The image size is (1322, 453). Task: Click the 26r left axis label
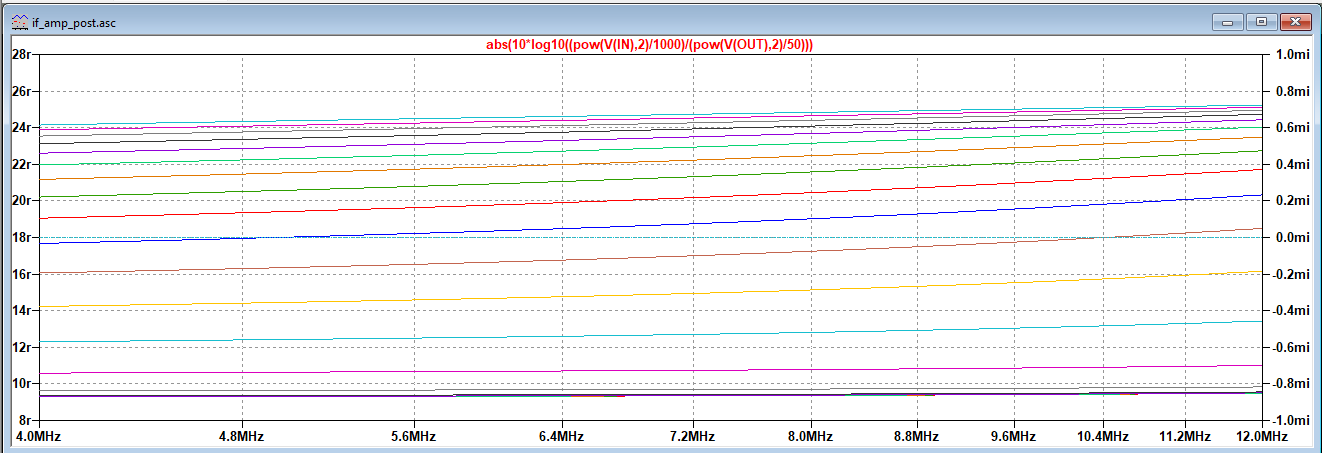click(22, 91)
